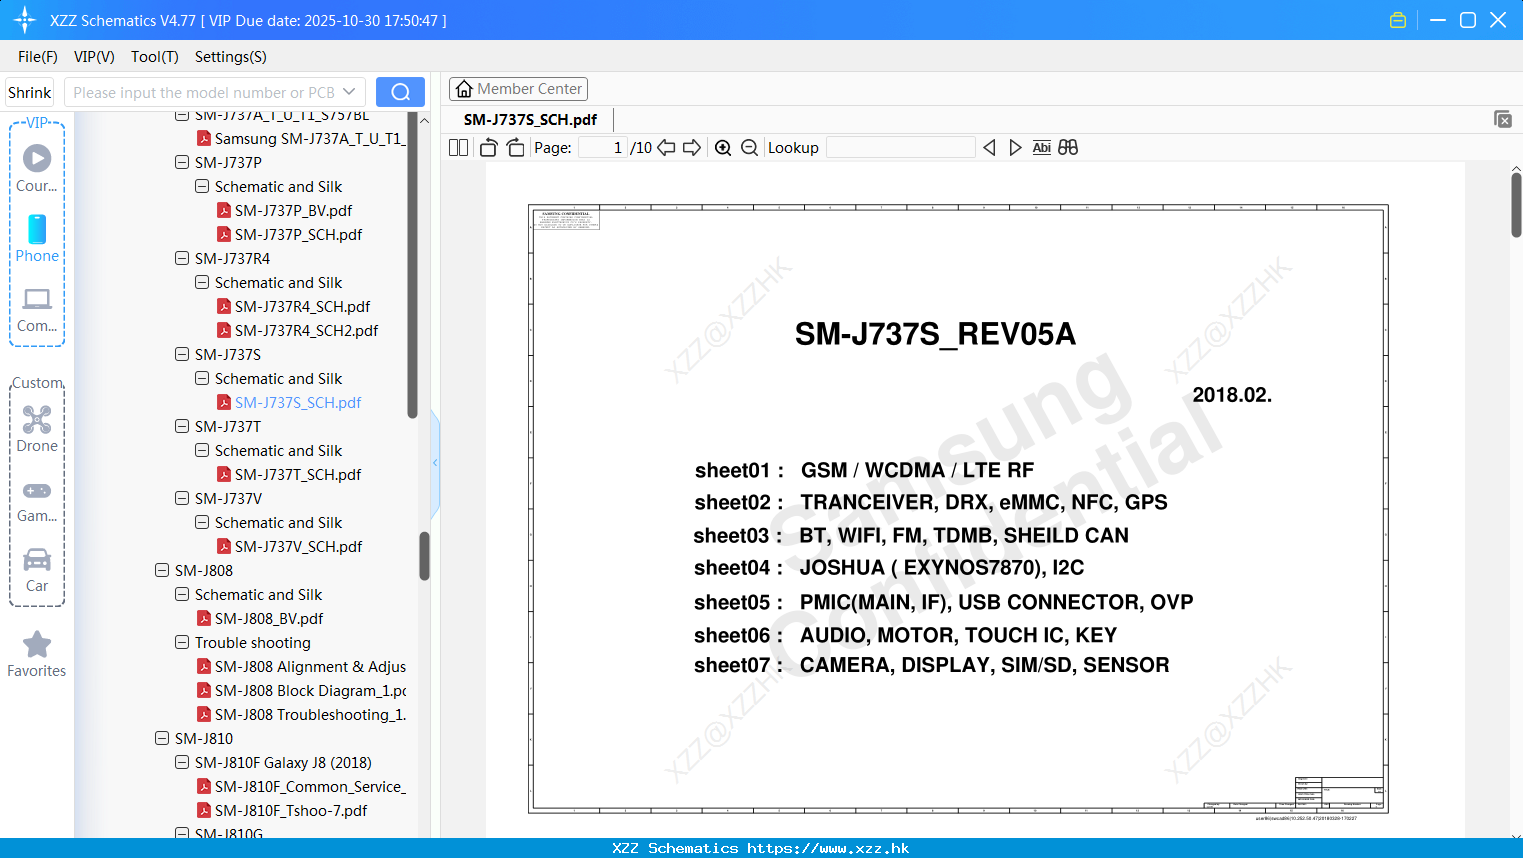Image resolution: width=1523 pixels, height=858 pixels.
Task: Collapse the SM-J737V tree node
Action: (182, 498)
